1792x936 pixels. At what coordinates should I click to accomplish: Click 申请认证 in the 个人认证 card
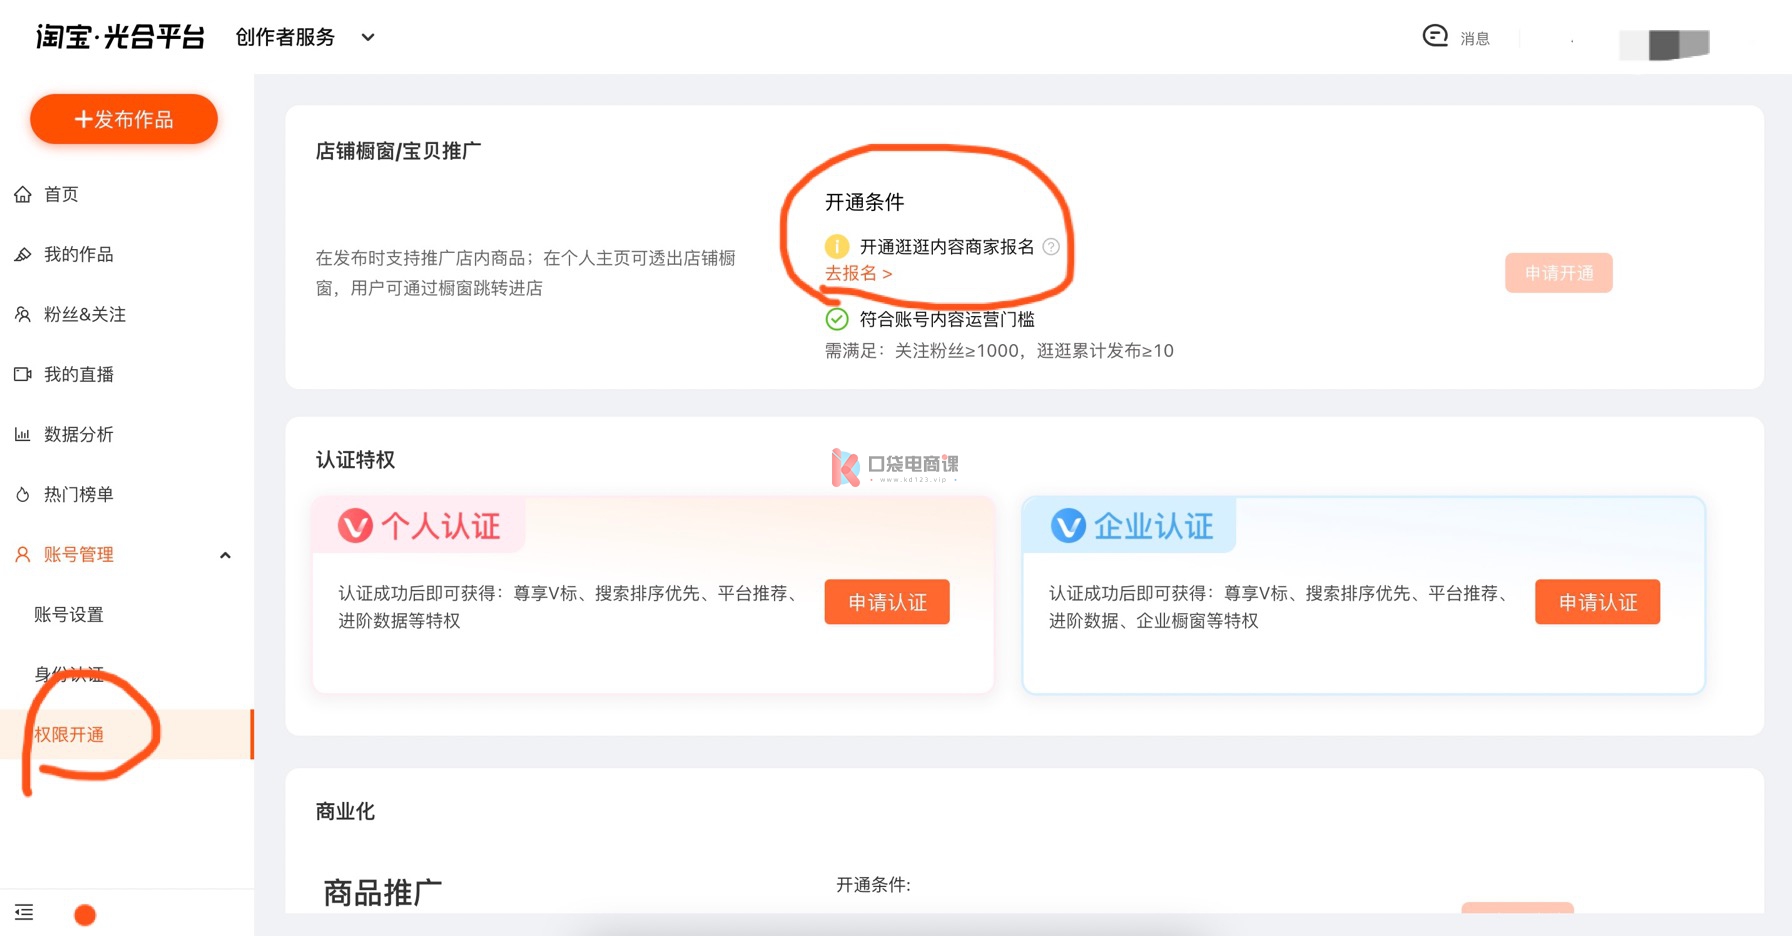(887, 602)
